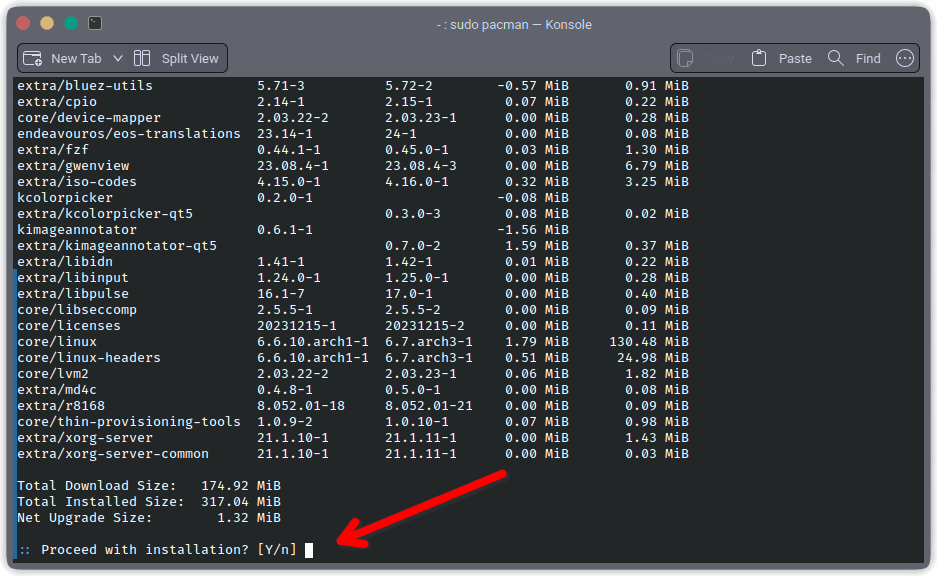The height and width of the screenshot is (576, 937).
Task: Open the New Tab dropdown arrow
Action: click(118, 59)
